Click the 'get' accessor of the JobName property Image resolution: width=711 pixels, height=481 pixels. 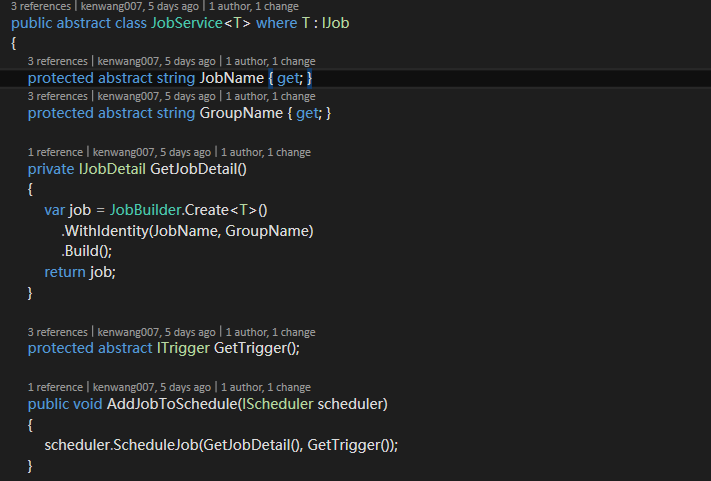pyautogui.click(x=288, y=79)
